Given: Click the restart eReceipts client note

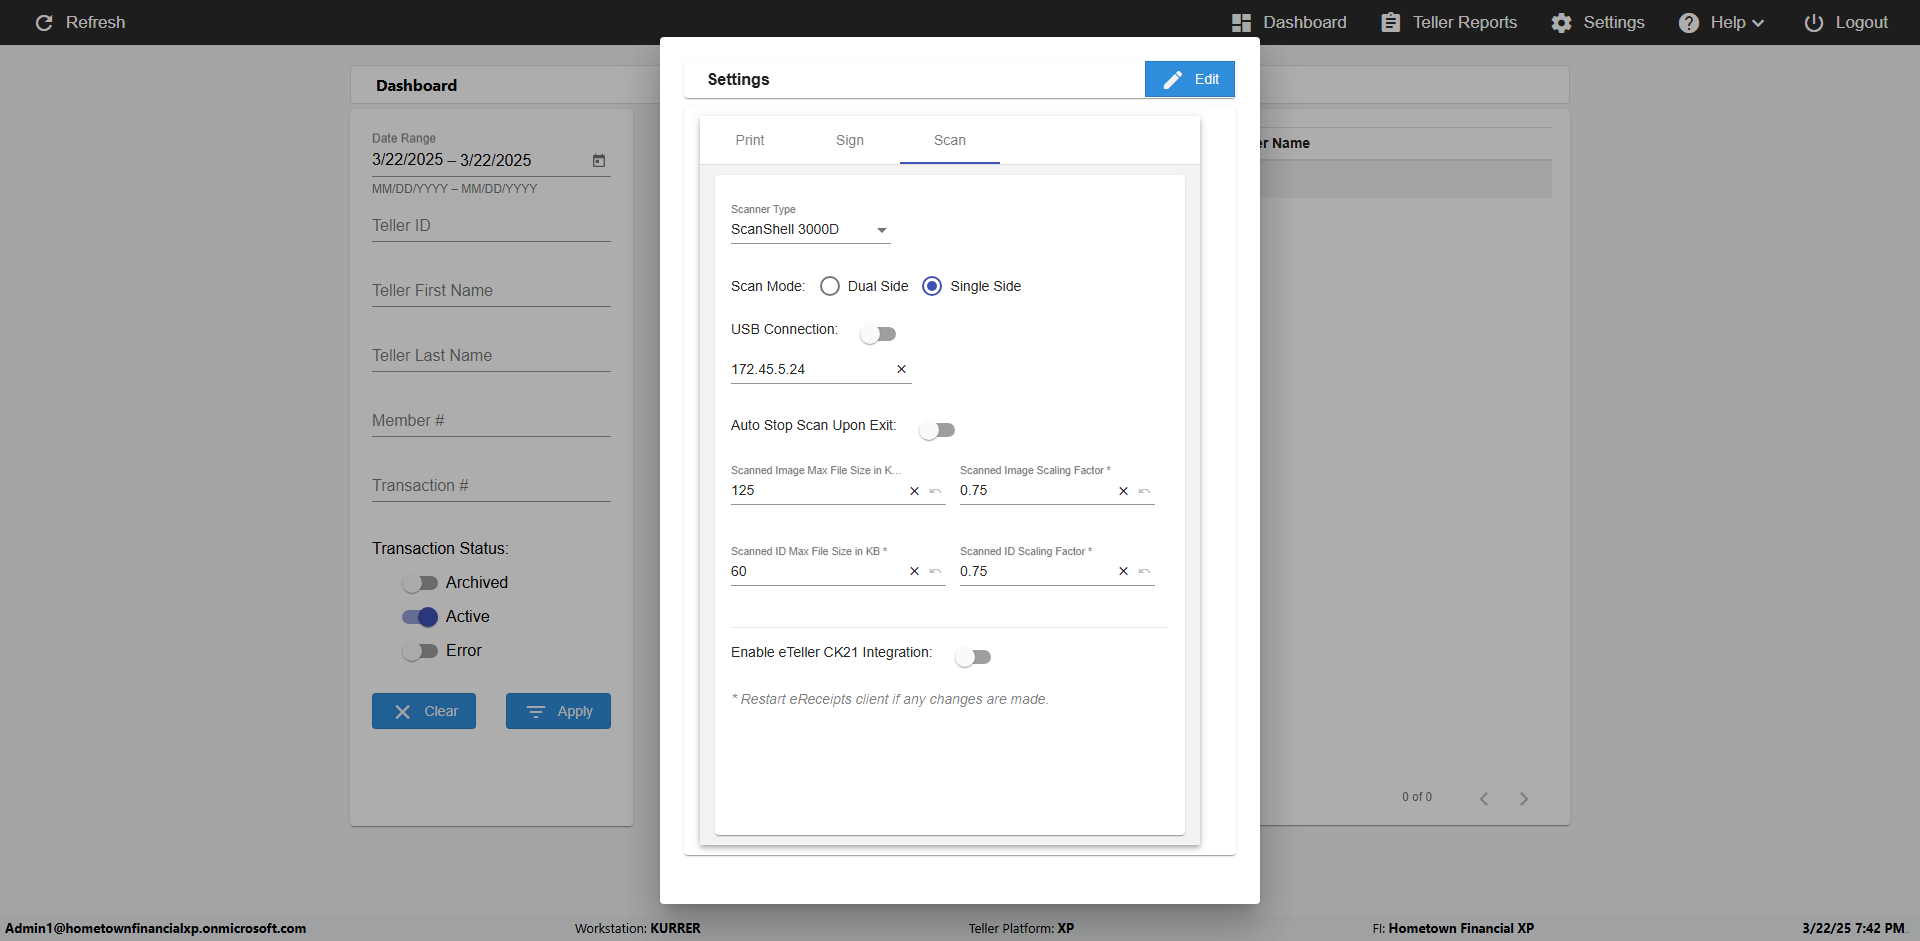Looking at the screenshot, I should pyautogui.click(x=890, y=699).
